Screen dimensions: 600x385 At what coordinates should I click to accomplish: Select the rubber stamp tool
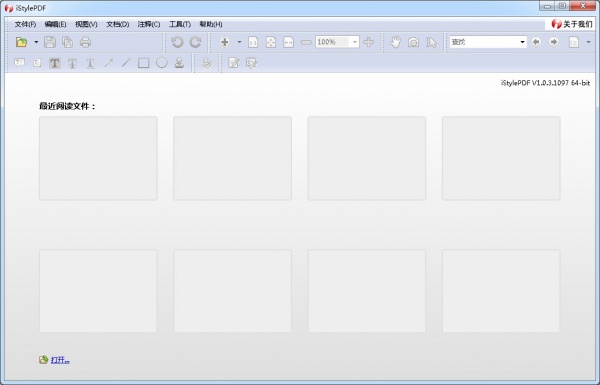coord(179,63)
